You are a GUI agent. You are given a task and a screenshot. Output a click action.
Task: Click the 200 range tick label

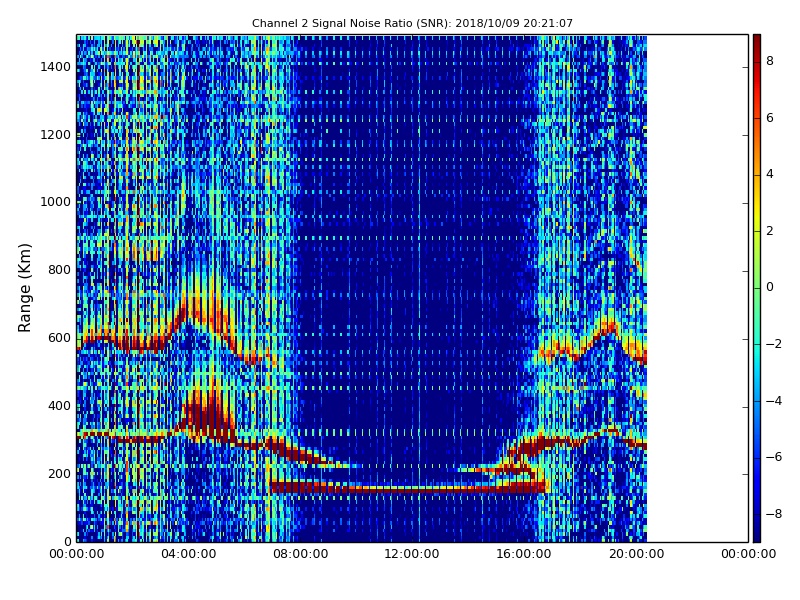point(60,473)
